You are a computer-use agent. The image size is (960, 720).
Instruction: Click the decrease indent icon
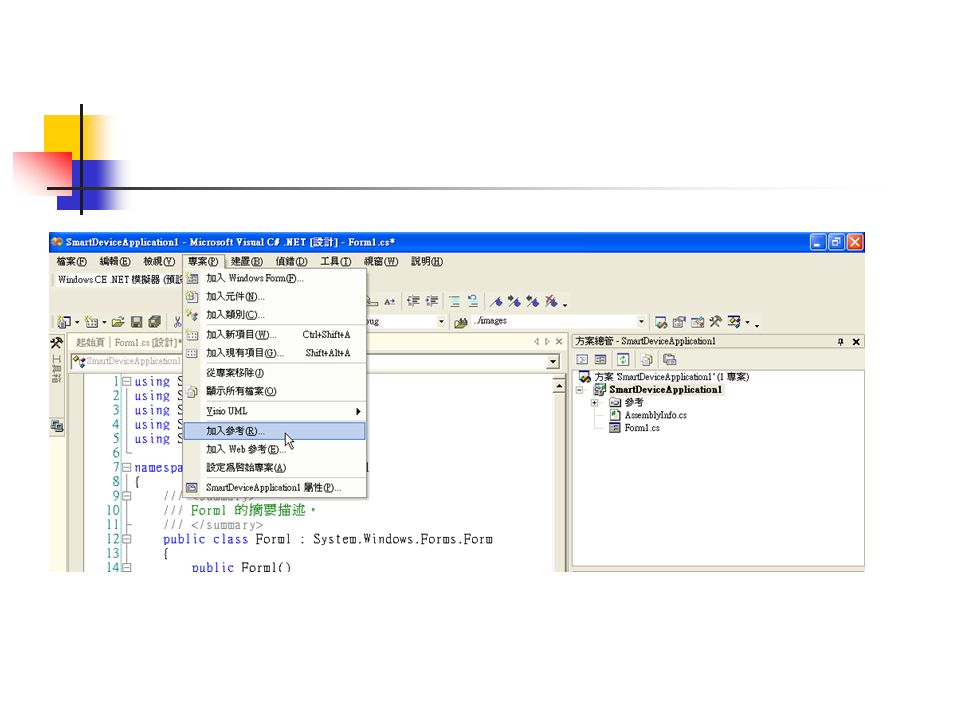(413, 301)
